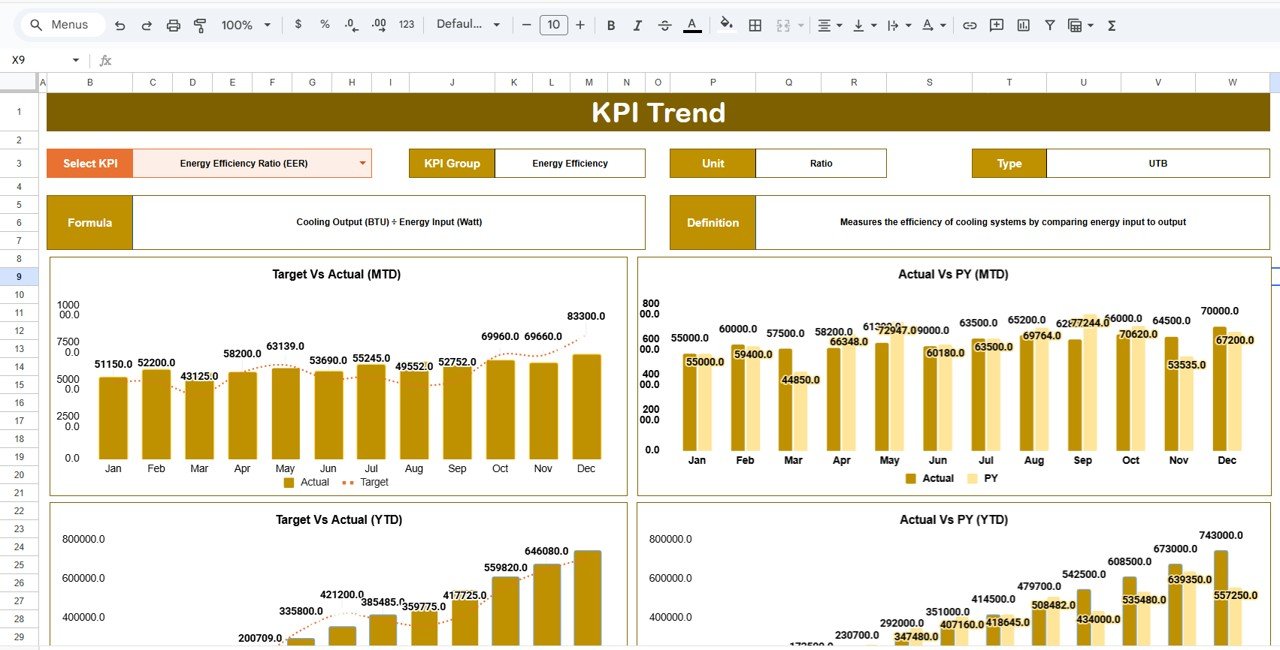The height and width of the screenshot is (650, 1280).
Task: Apply currency format with the dollar icon
Action: pos(297,24)
